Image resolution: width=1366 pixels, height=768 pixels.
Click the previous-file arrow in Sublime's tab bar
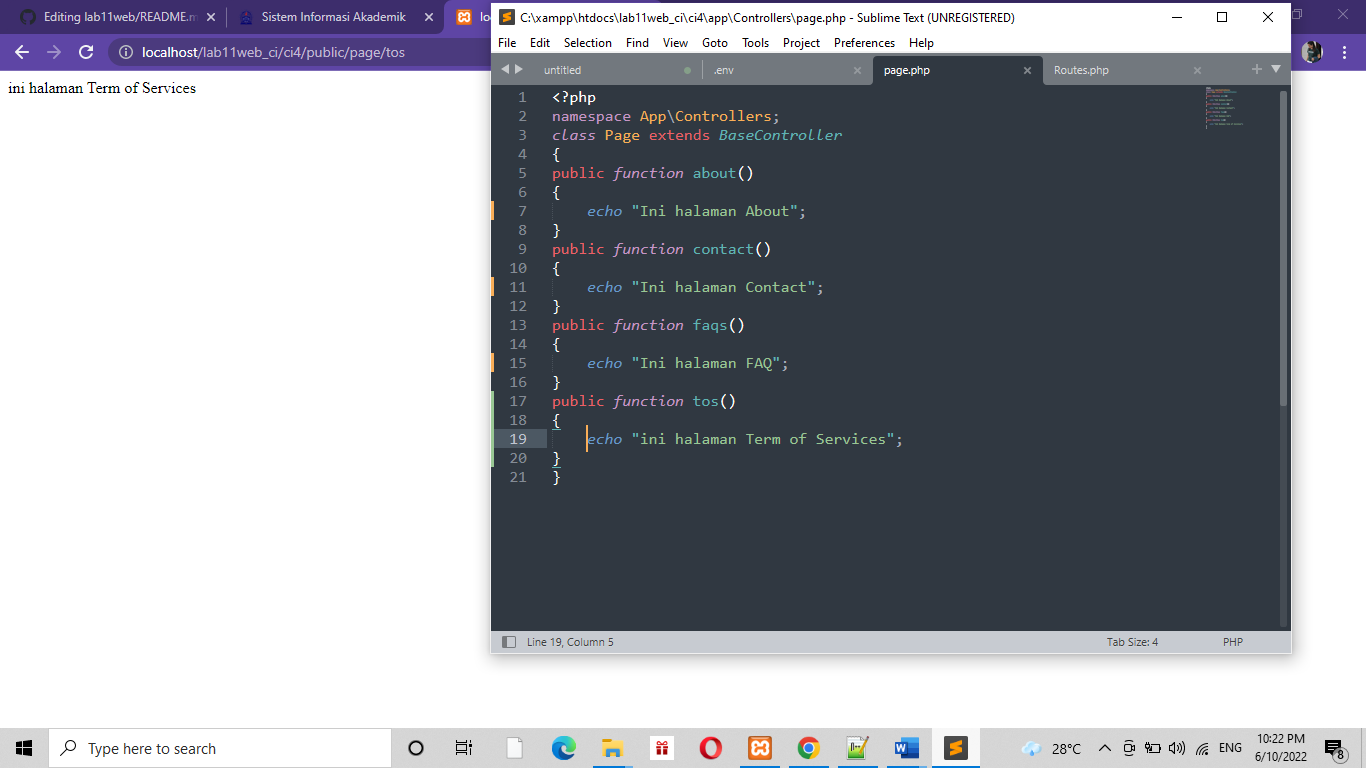click(x=505, y=69)
